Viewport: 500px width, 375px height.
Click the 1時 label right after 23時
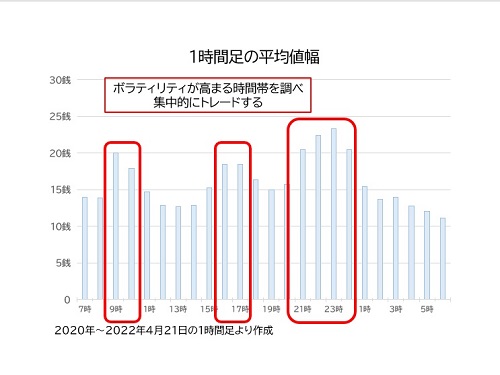[x=365, y=309]
